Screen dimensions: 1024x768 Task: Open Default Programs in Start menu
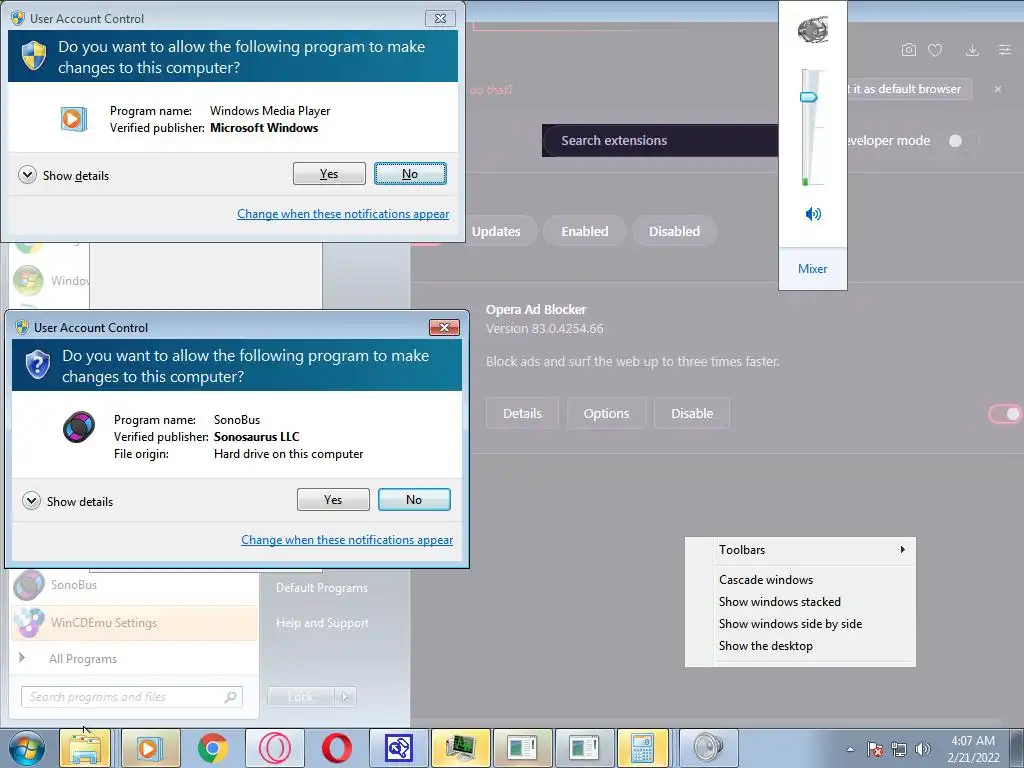[322, 588]
